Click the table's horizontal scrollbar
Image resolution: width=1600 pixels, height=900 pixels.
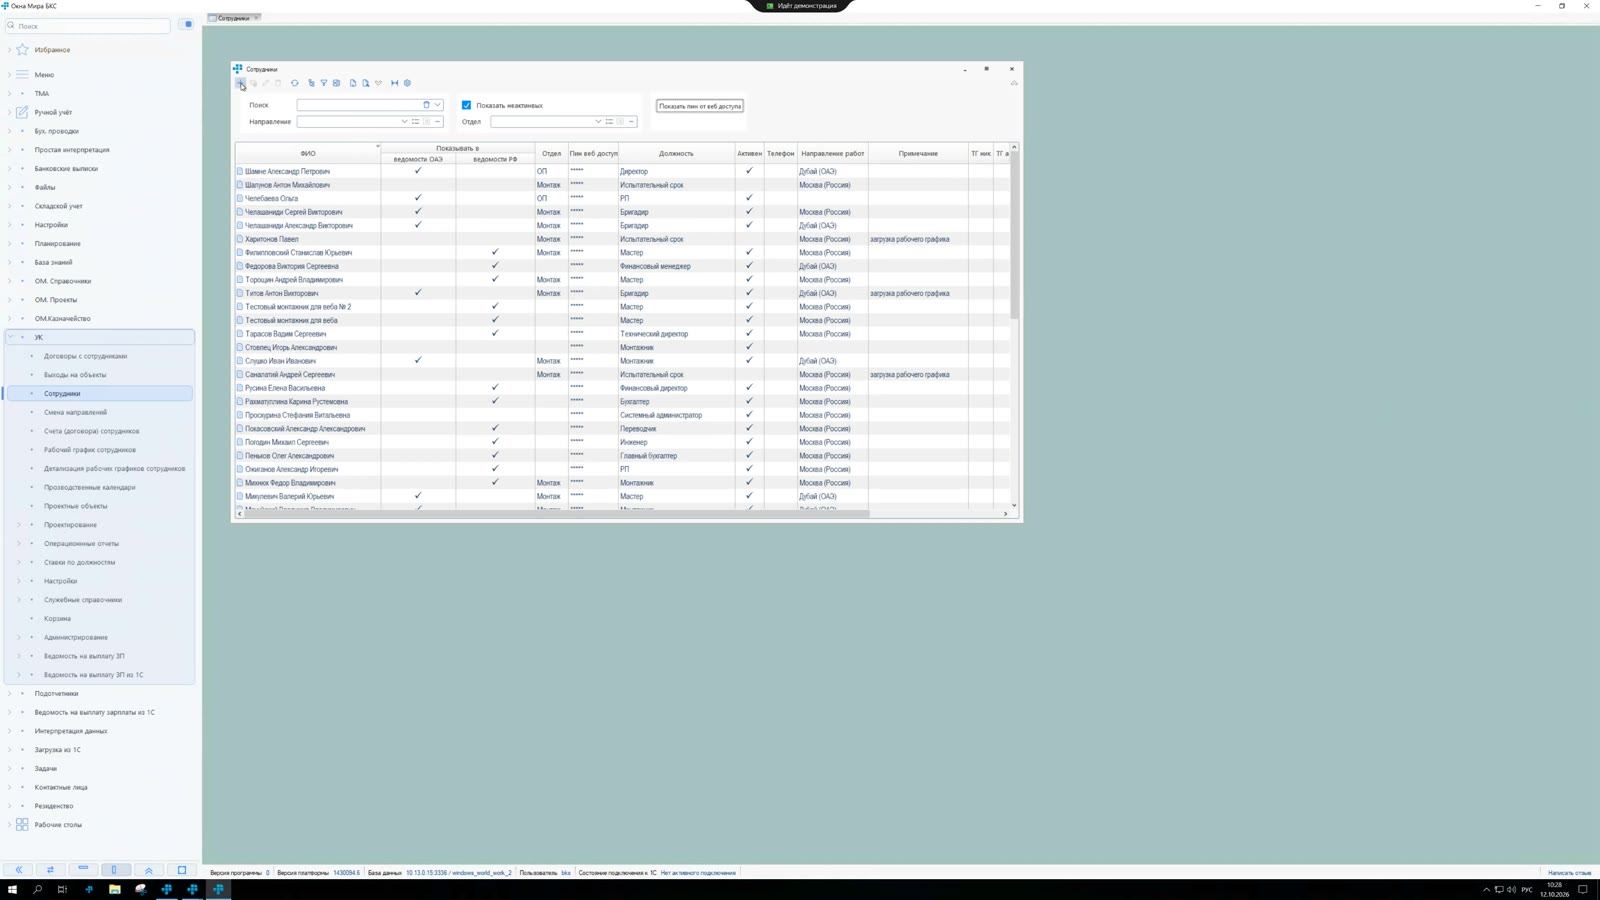[x=556, y=514]
